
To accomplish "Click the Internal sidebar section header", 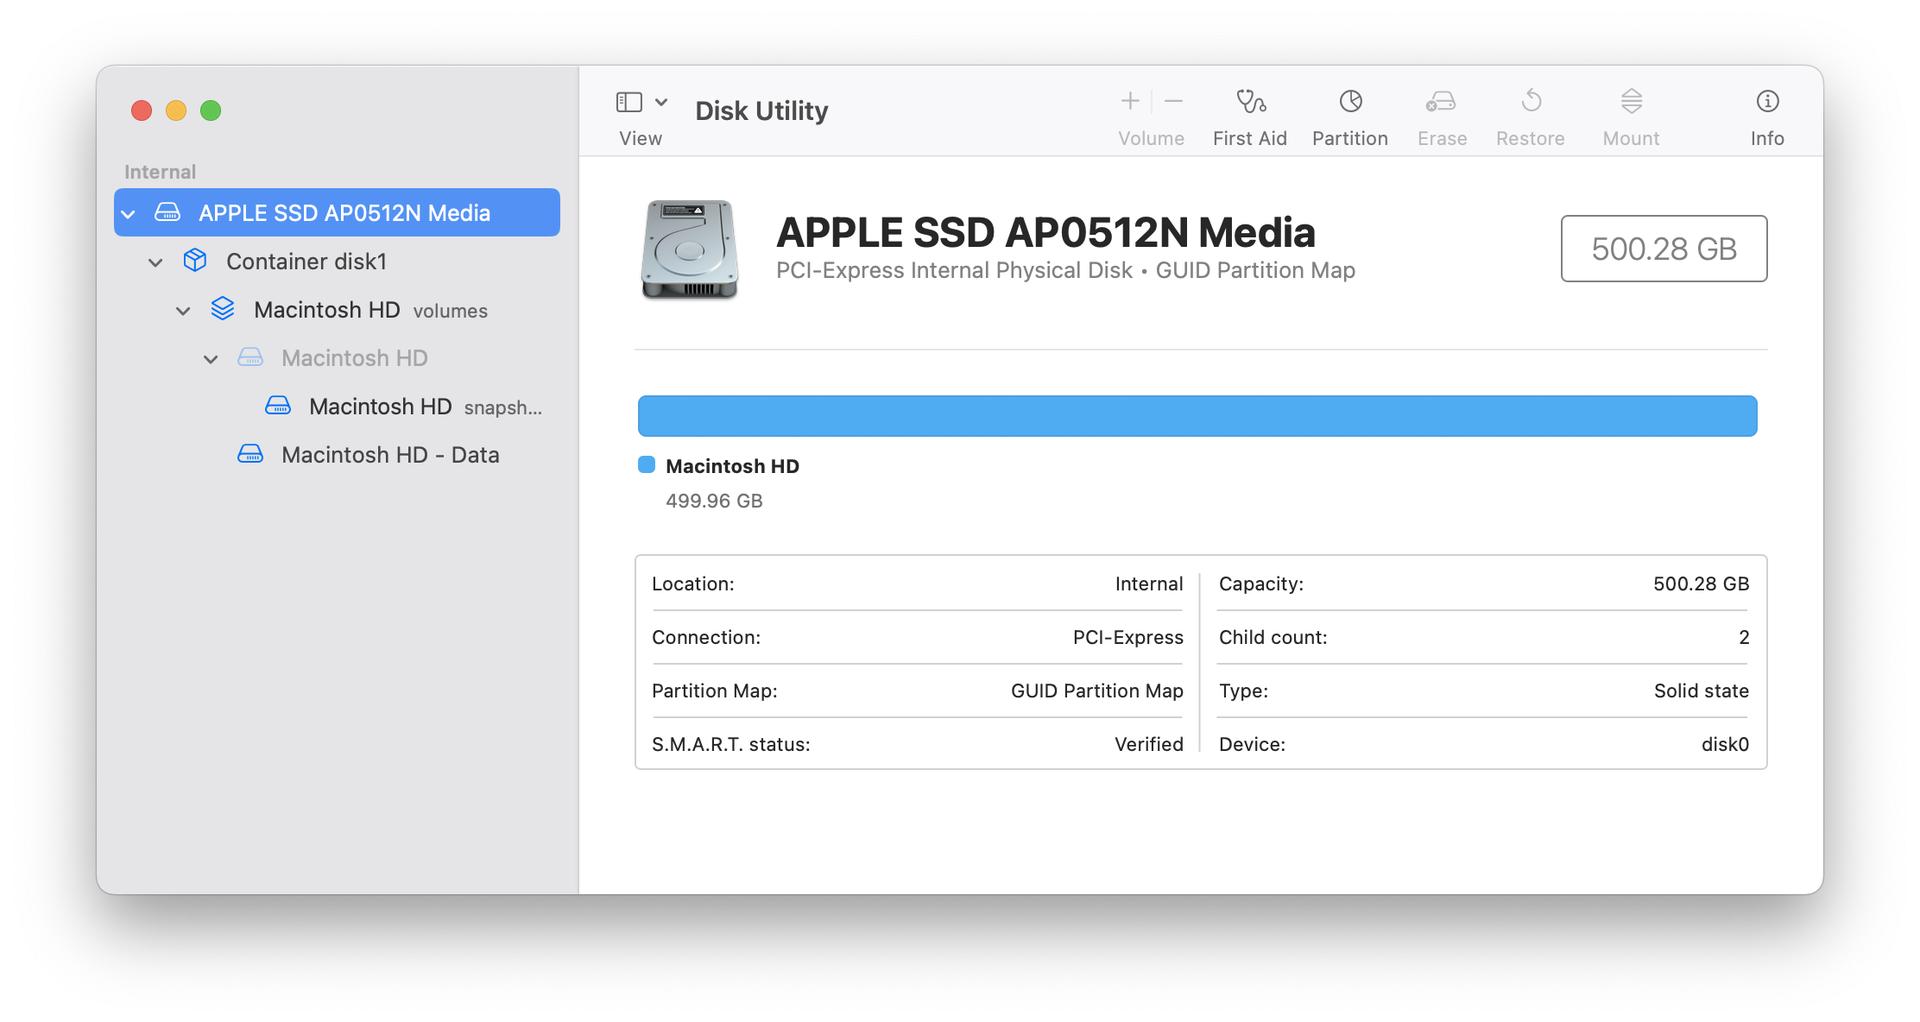I will (x=160, y=172).
